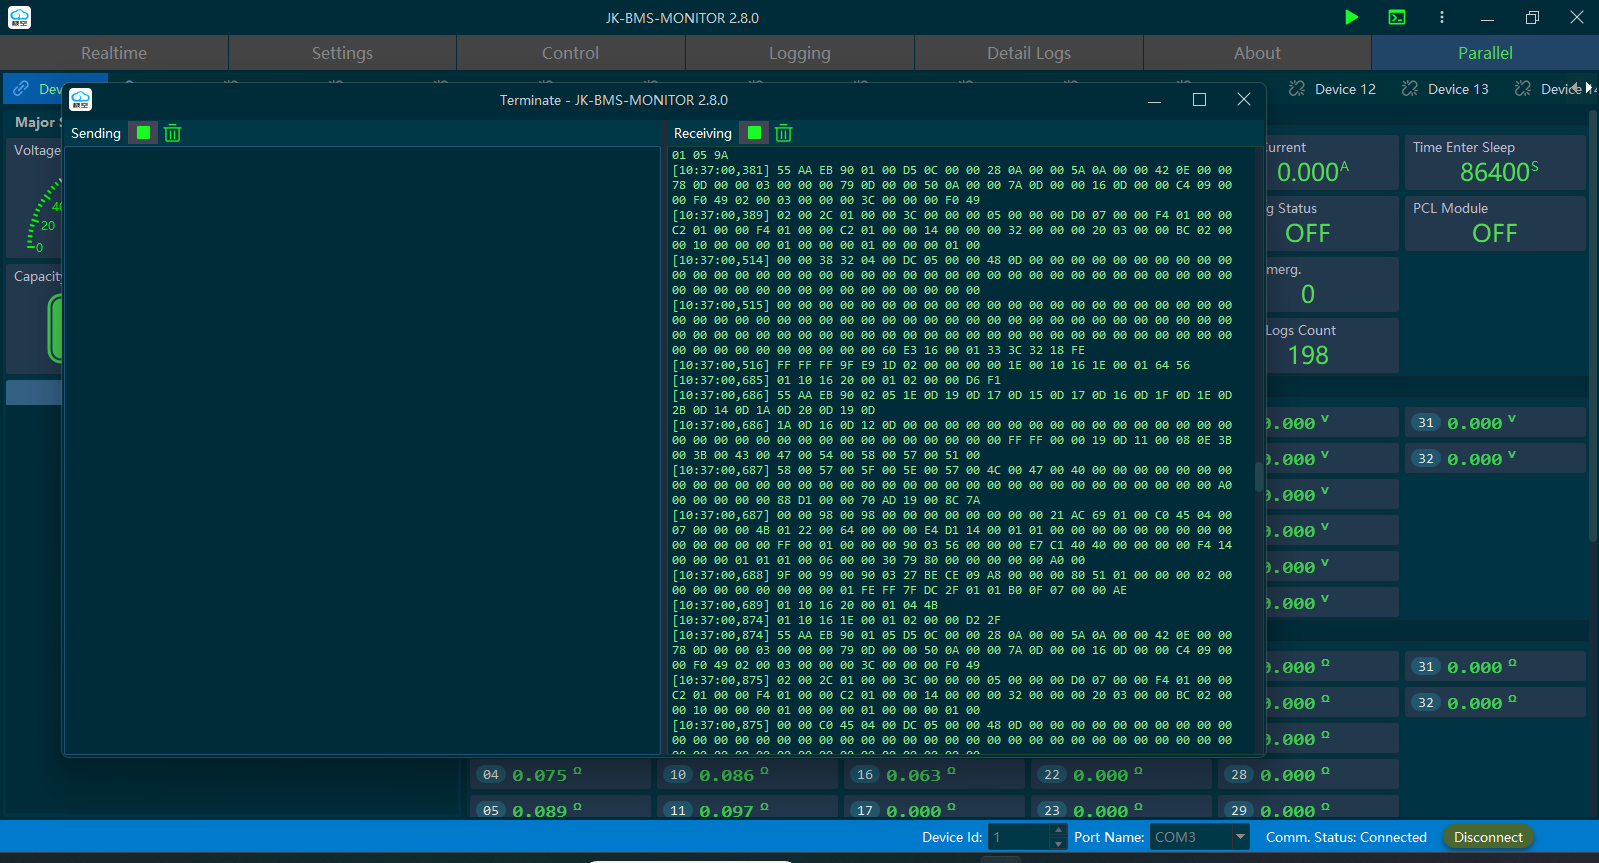Open the Port Name COM3 dropdown

[1240, 837]
